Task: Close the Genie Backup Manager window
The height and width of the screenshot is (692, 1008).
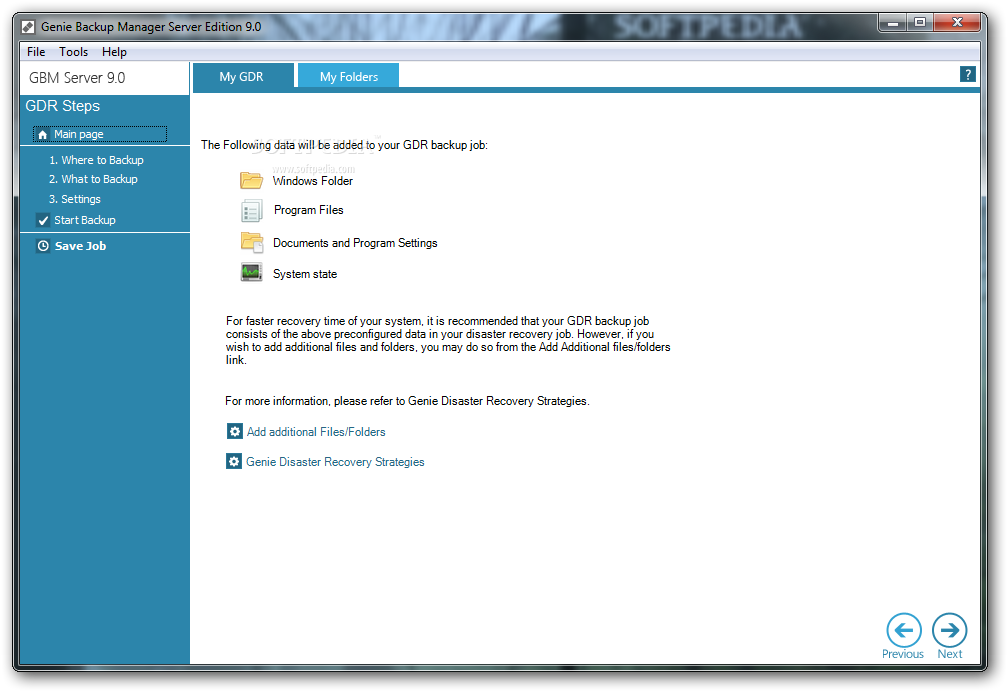Action: coord(957,23)
